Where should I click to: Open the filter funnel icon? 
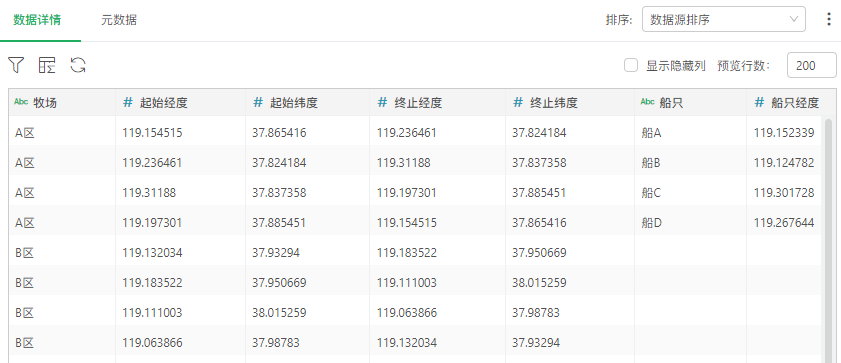pyautogui.click(x=17, y=65)
